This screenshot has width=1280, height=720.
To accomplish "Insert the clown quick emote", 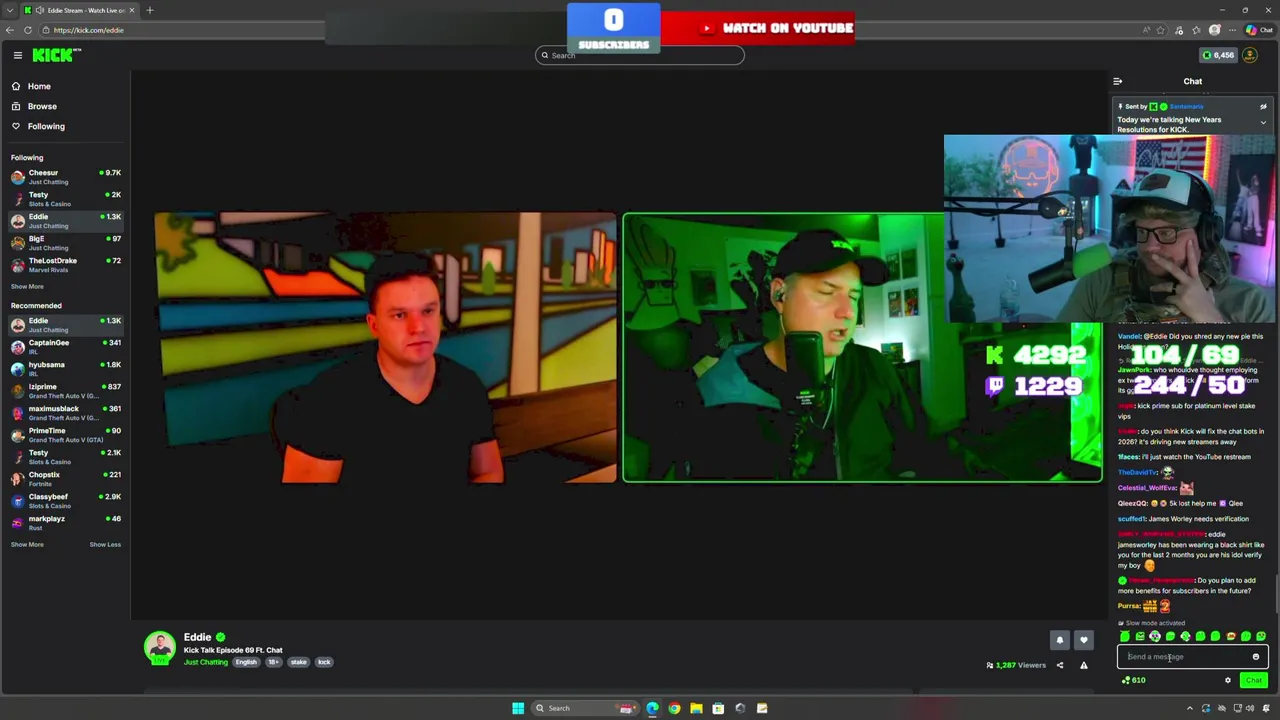I will [x=1155, y=636].
